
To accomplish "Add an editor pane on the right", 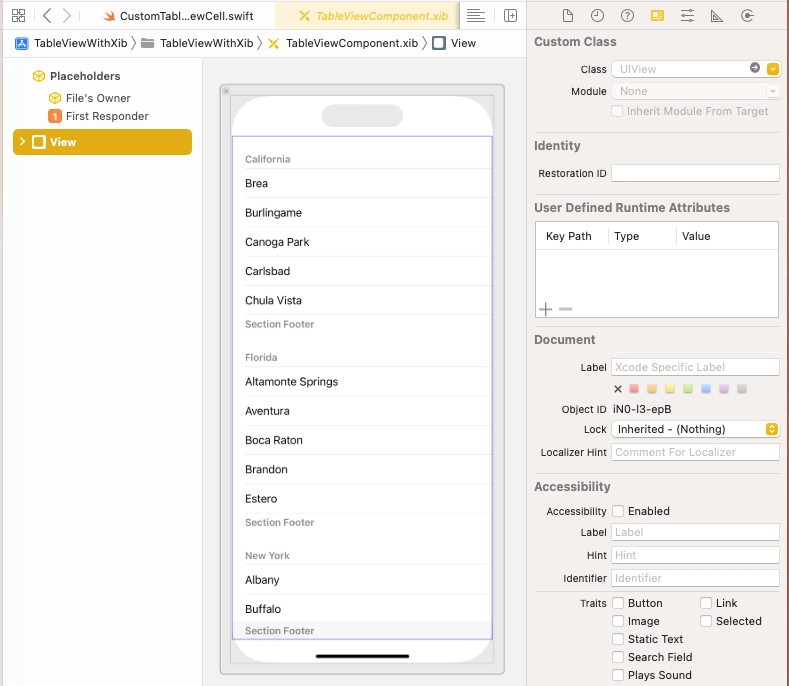I will point(510,16).
